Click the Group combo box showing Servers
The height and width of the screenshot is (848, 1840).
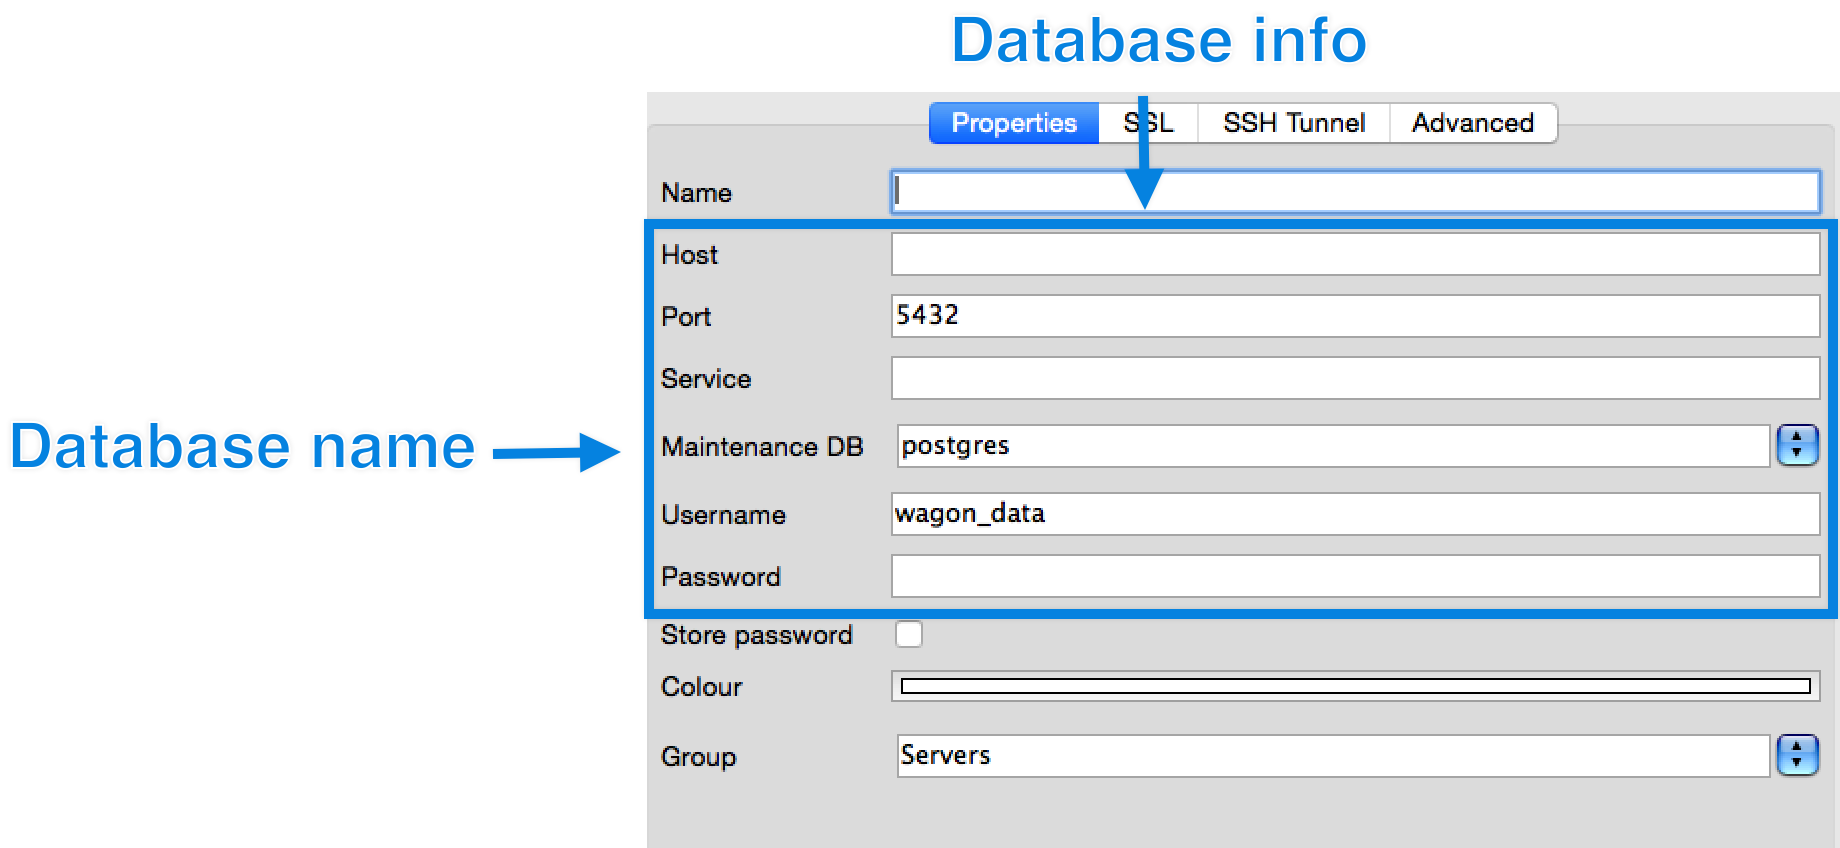[1332, 756]
